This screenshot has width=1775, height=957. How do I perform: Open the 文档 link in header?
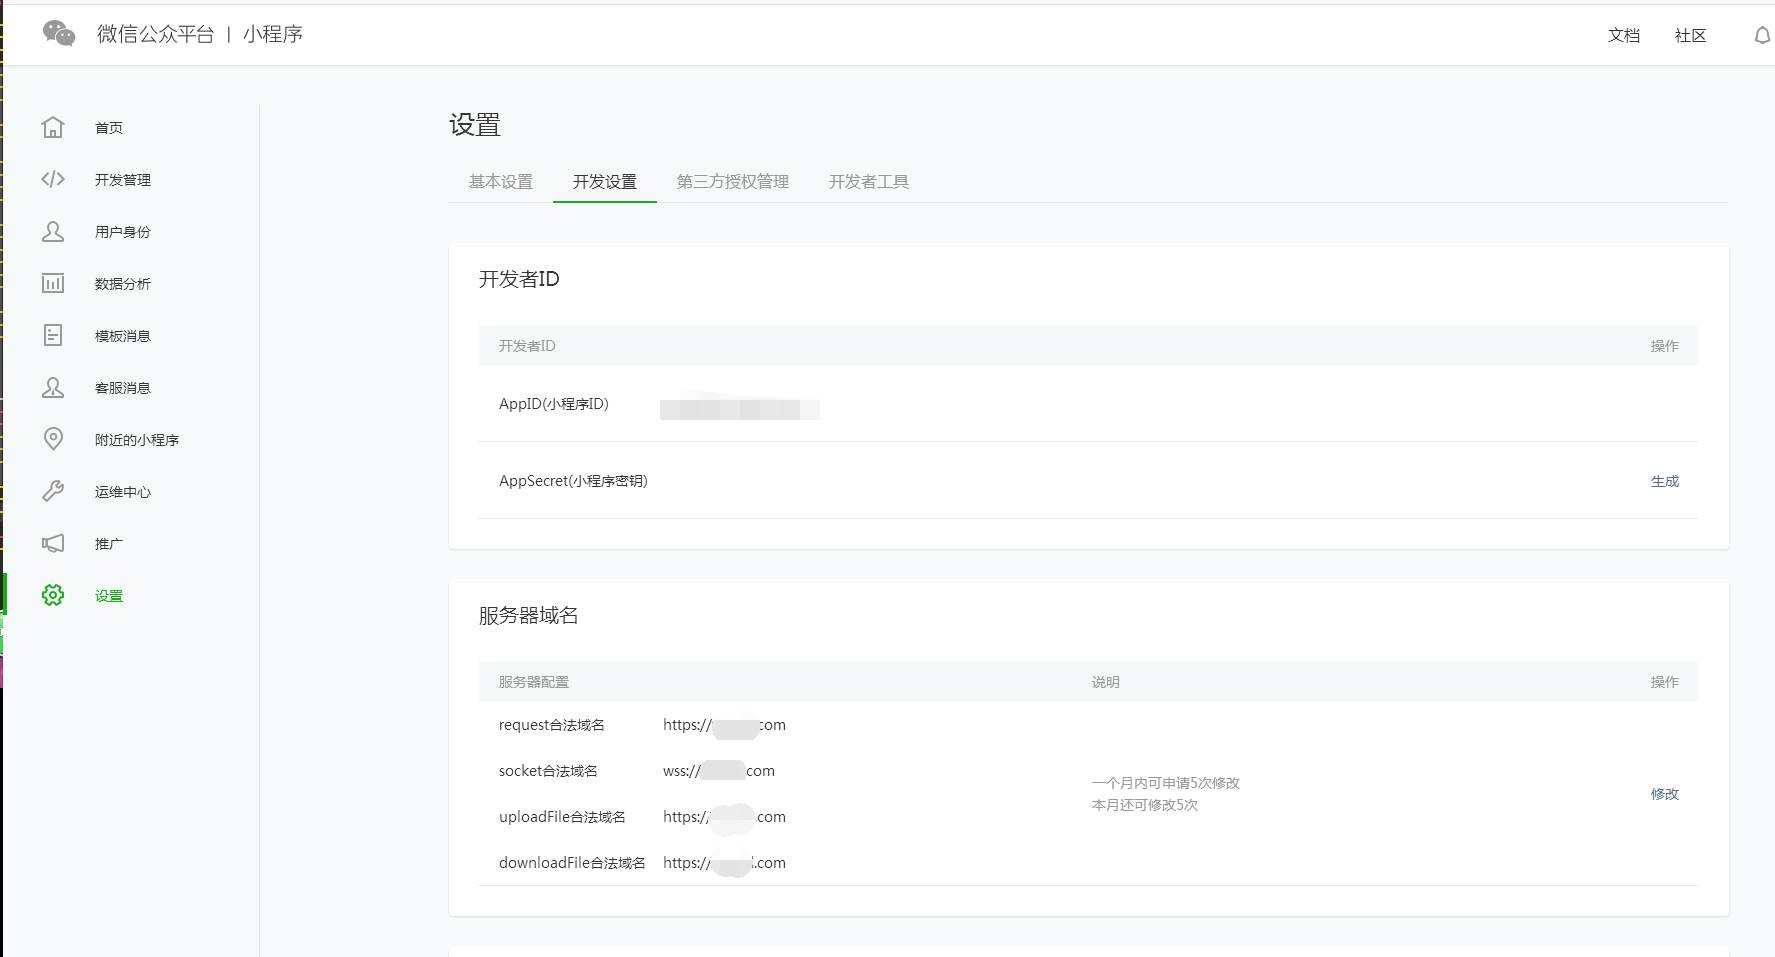[x=1623, y=36]
